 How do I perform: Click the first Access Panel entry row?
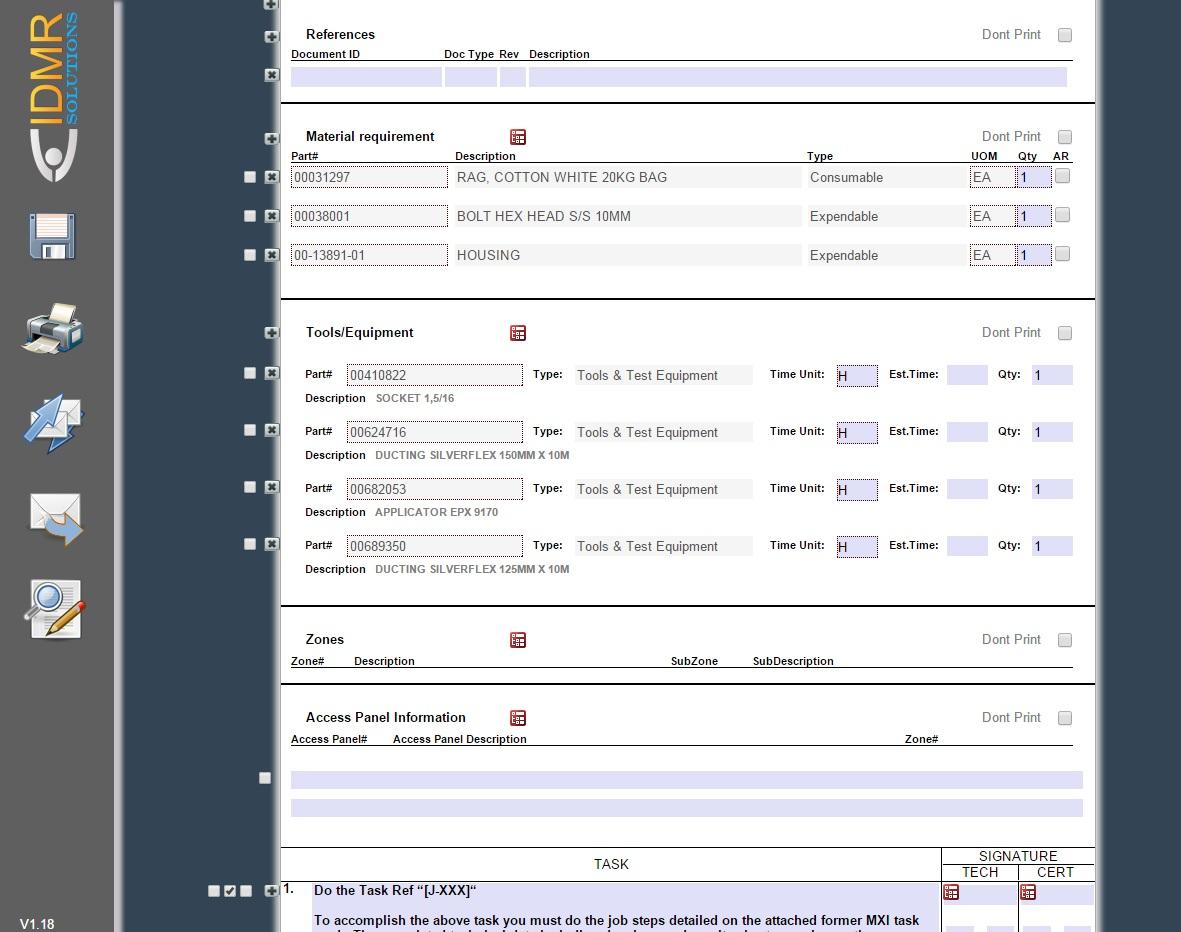tap(687, 780)
